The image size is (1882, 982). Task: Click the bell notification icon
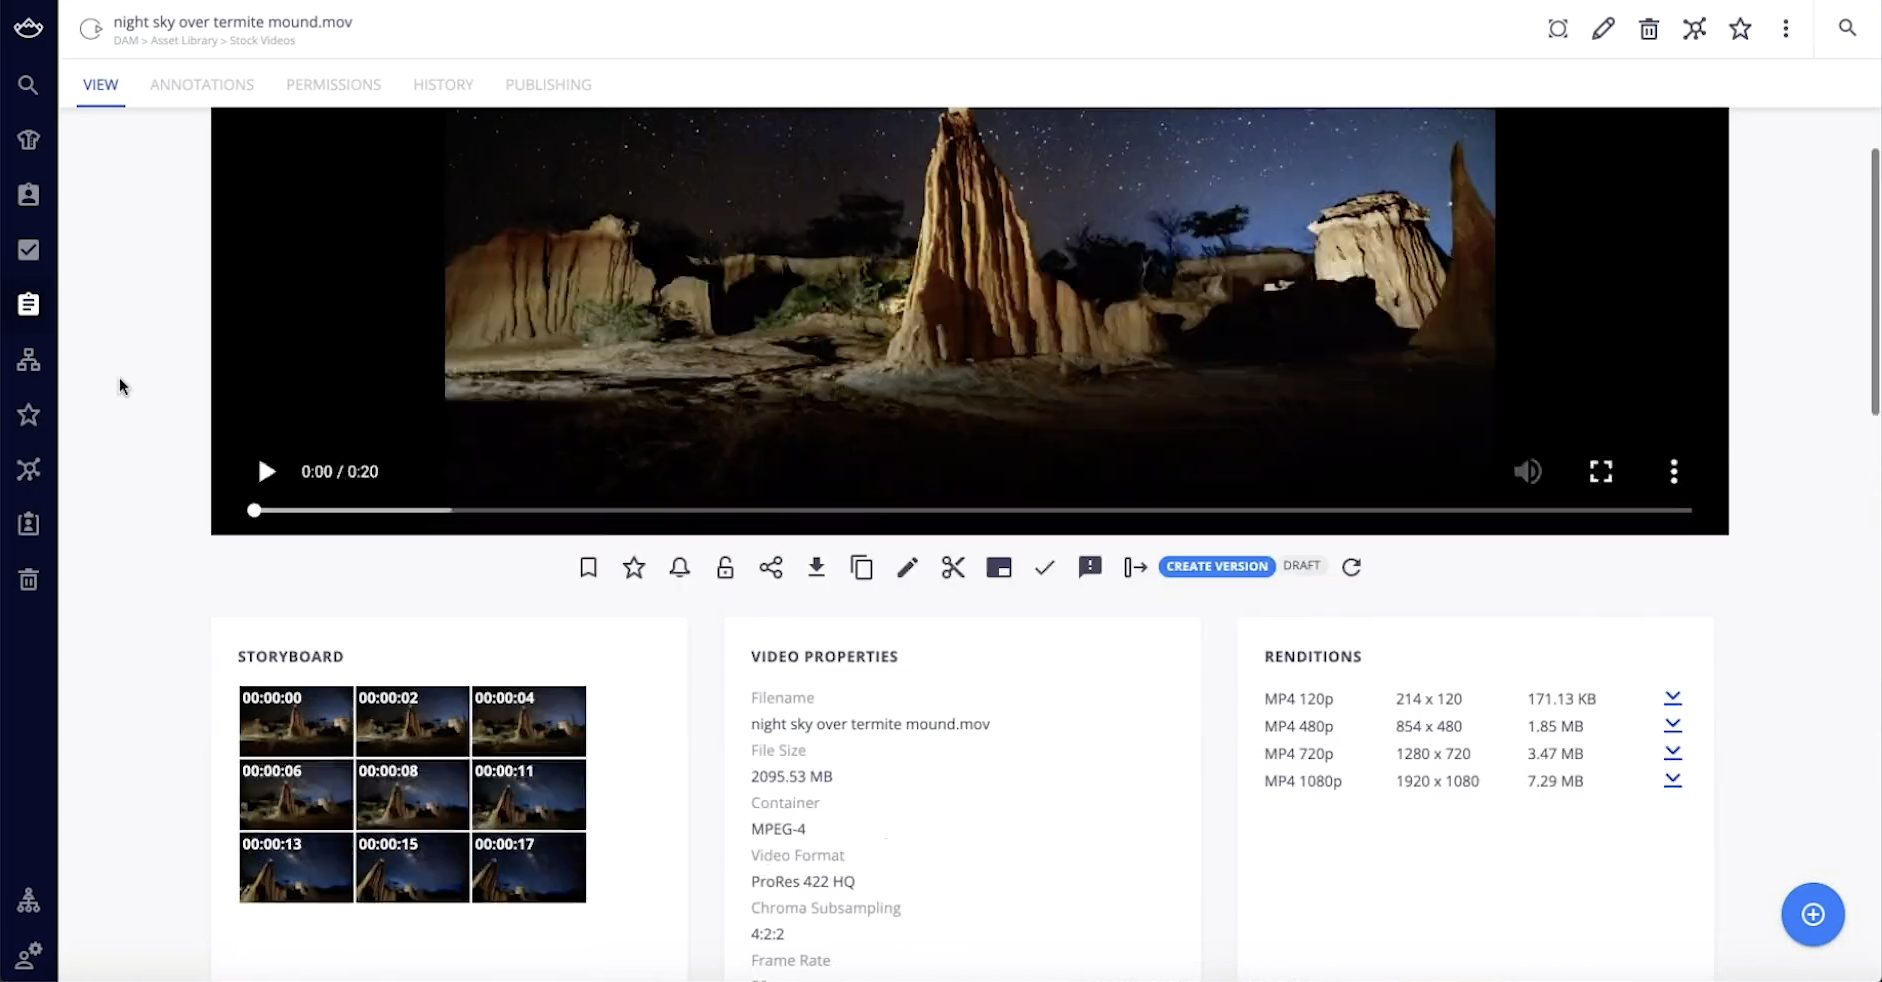tap(680, 568)
